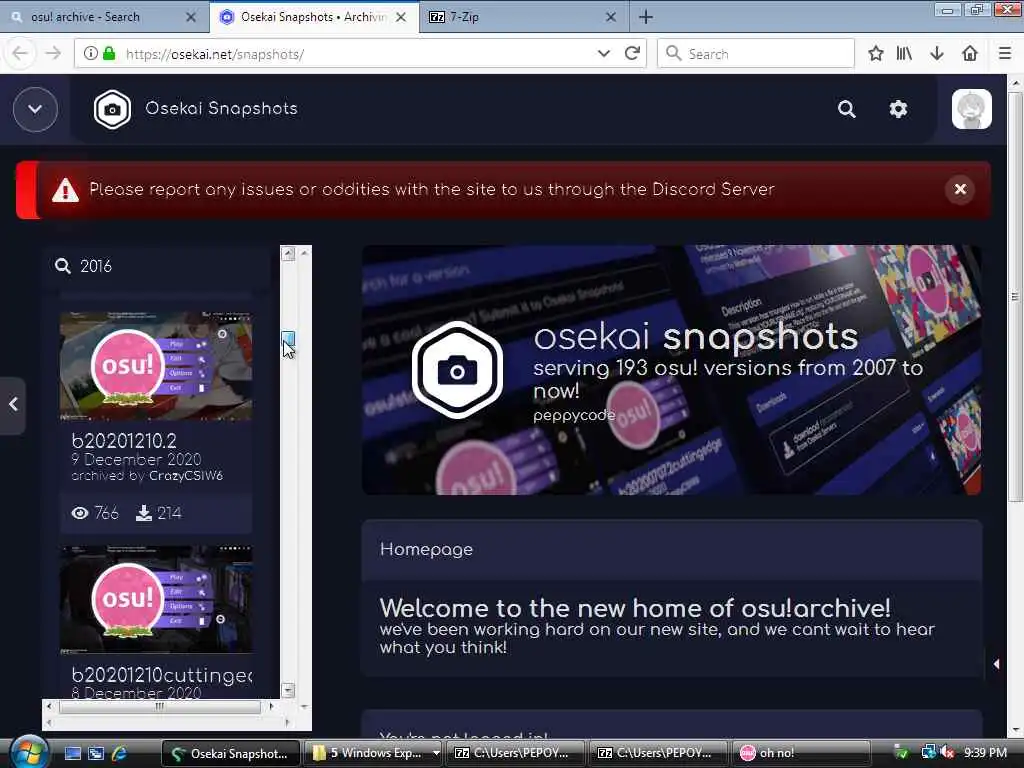
Task: Launch Internet Explorer from quick launch
Action: 119,754
